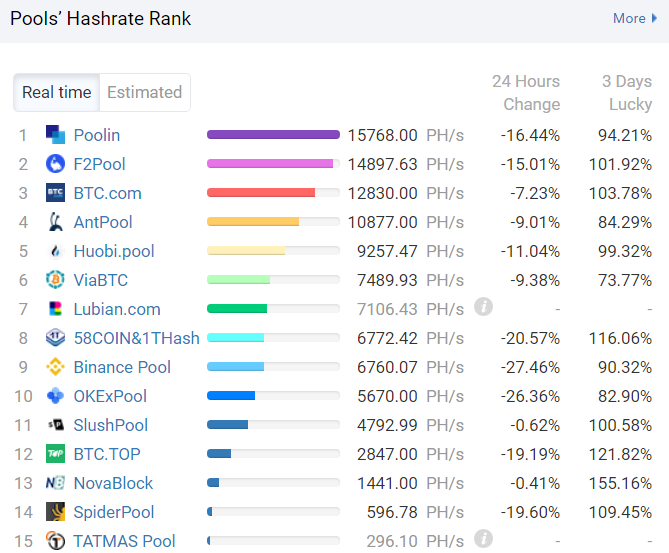Image resolution: width=669 pixels, height=553 pixels.
Task: Click the purple Poolin hashrate bar
Action: [x=273, y=135]
